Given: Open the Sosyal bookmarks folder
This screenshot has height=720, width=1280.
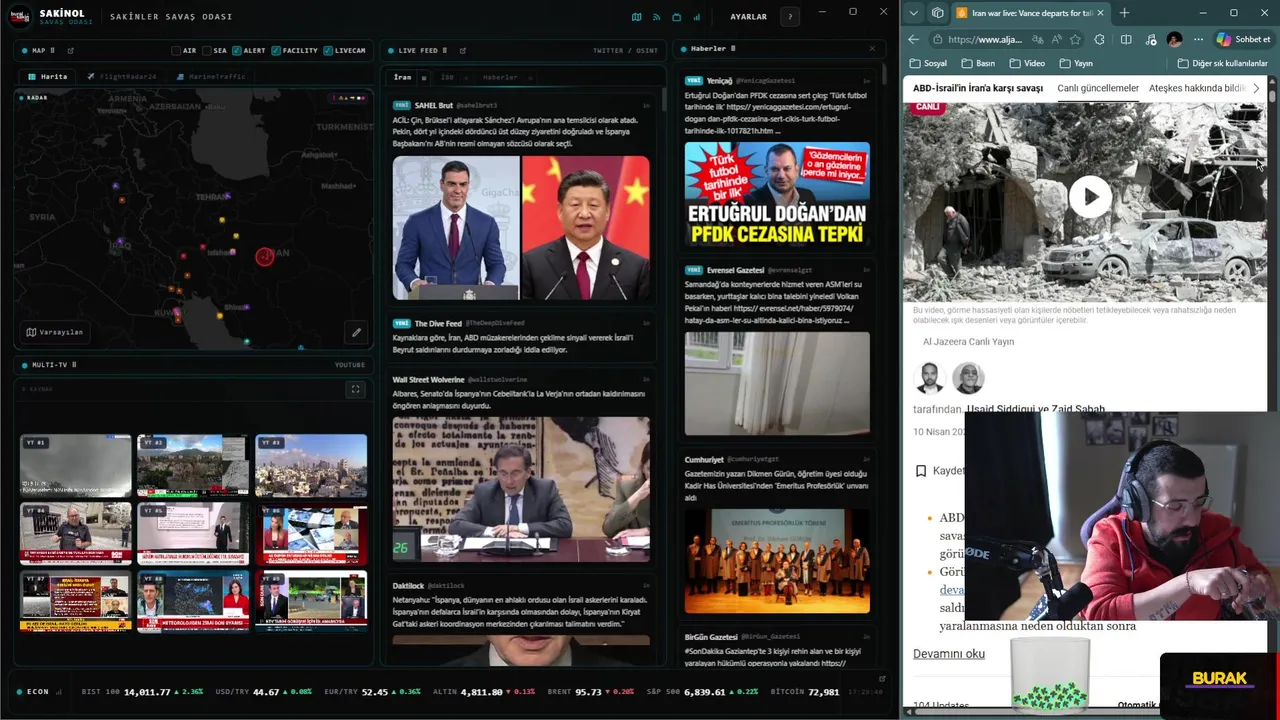Looking at the screenshot, I should pos(928,63).
